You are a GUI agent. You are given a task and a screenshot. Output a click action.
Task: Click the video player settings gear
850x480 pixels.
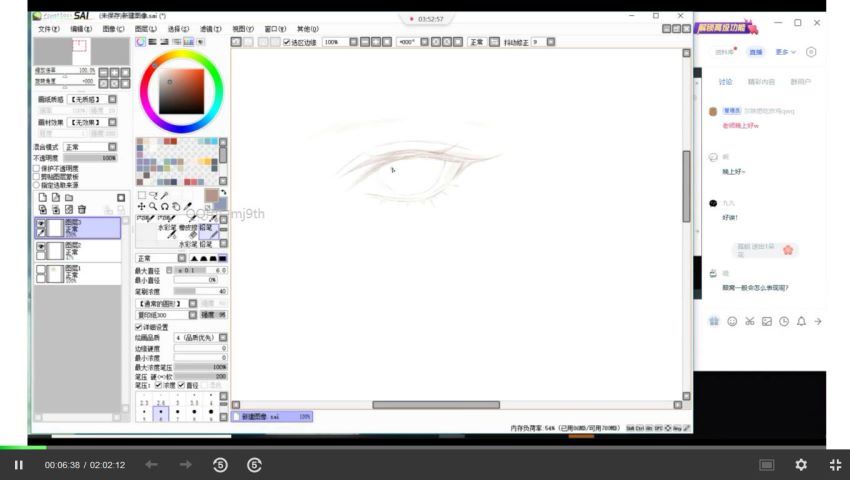tap(800, 465)
